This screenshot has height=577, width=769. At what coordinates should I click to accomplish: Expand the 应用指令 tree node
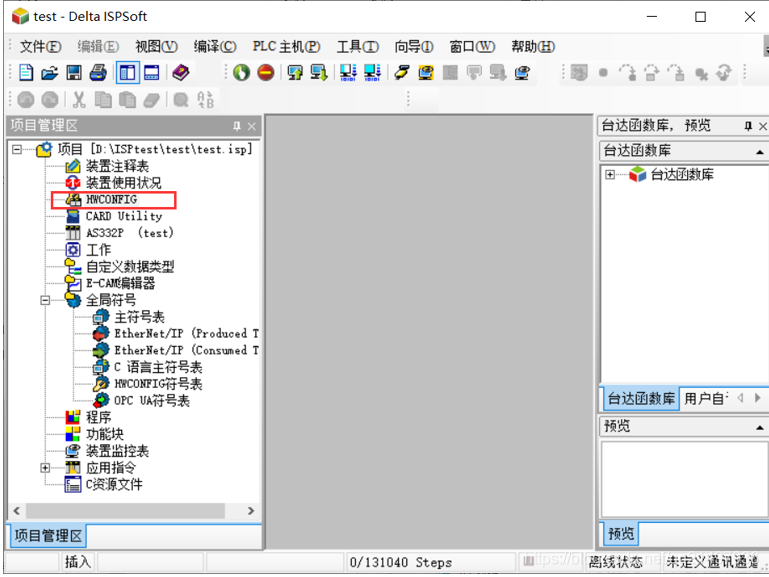click(45, 468)
